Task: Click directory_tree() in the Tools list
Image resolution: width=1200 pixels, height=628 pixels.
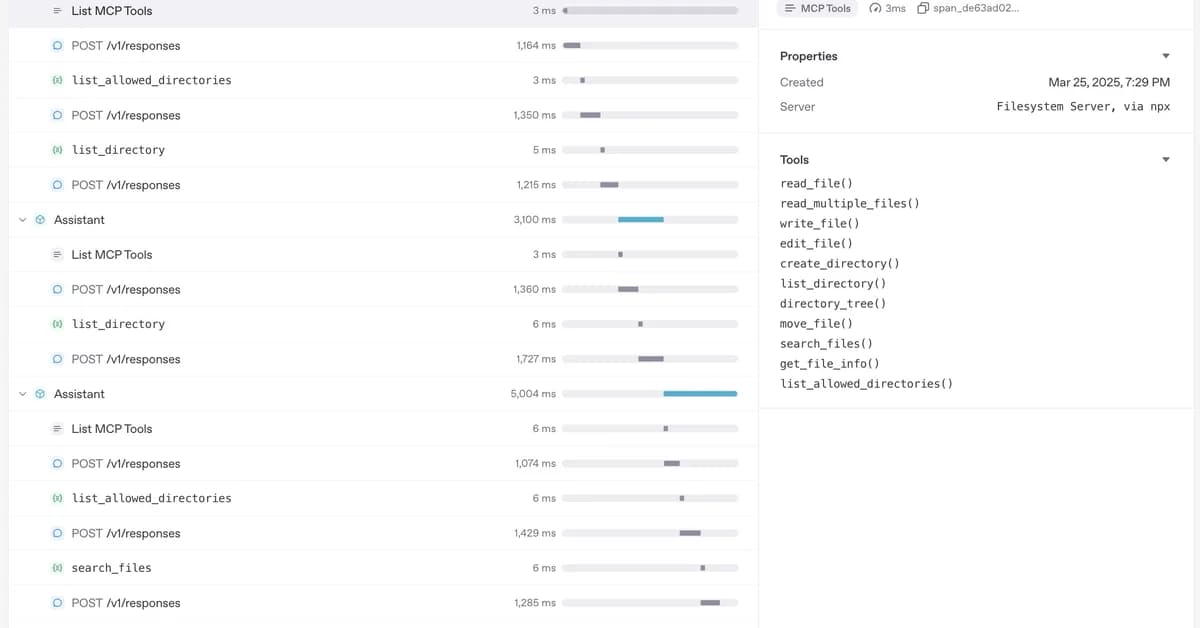Action: point(833,304)
